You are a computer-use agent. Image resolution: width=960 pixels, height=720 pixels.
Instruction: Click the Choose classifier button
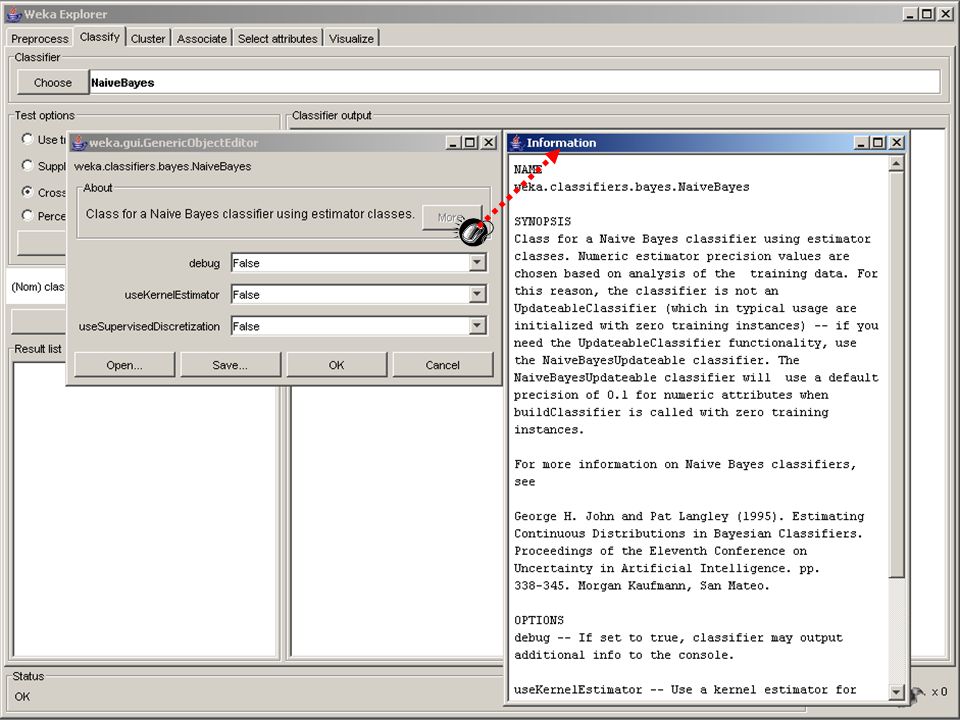[x=53, y=83]
